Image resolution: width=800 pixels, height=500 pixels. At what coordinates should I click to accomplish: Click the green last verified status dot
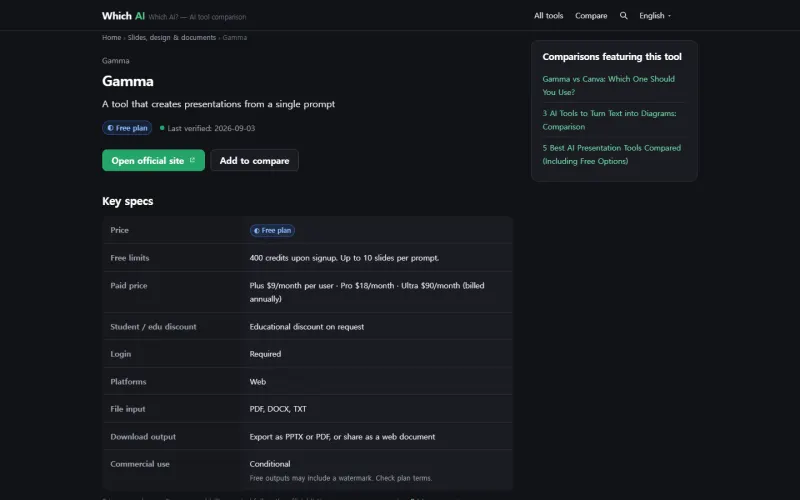(x=162, y=128)
